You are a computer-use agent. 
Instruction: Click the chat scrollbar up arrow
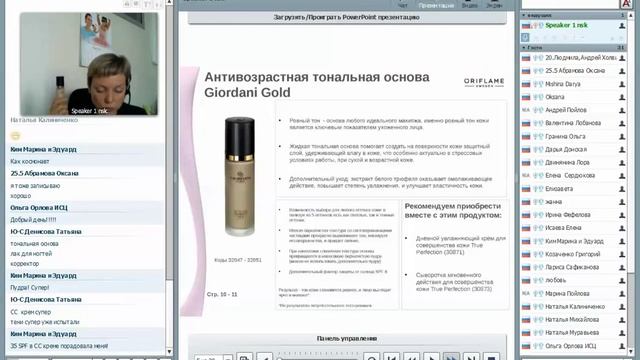169,2
